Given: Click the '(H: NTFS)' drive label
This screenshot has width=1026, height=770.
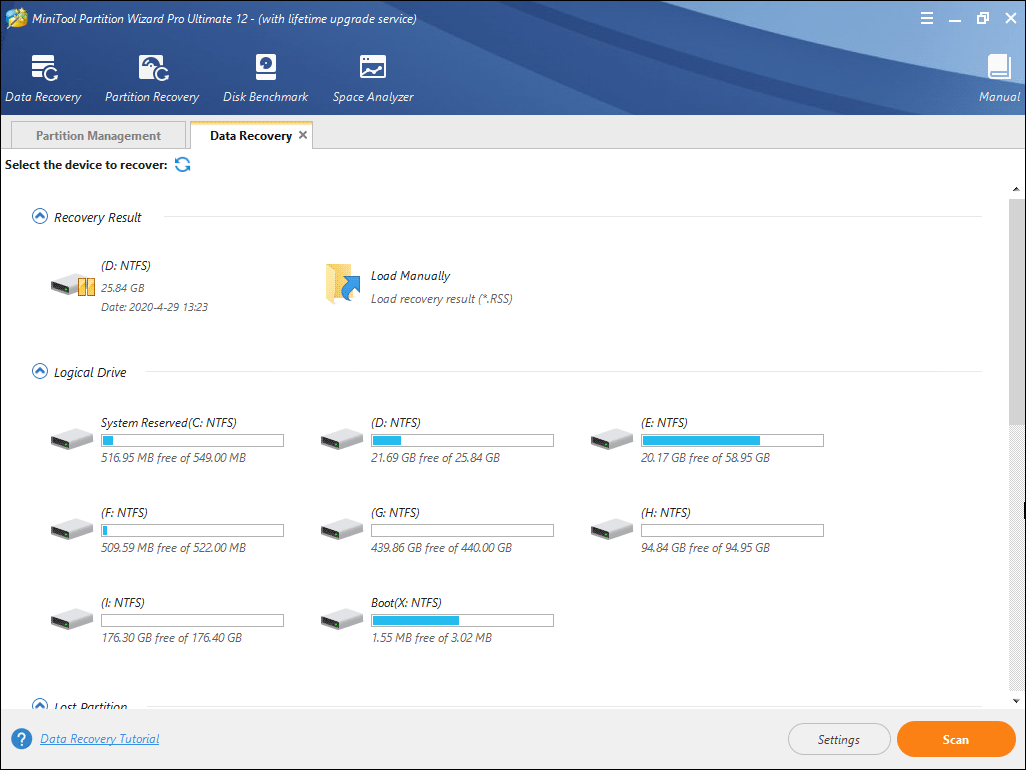Looking at the screenshot, I should pos(665,513).
